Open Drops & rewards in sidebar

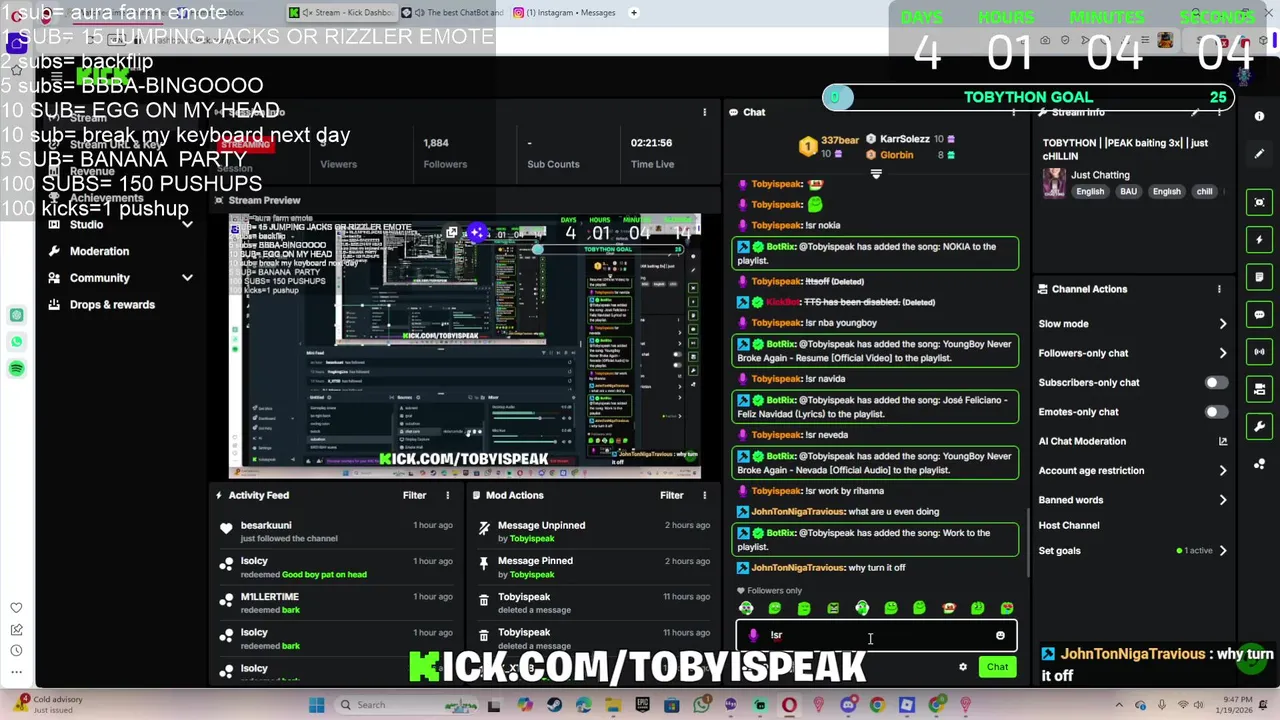[x=112, y=305]
